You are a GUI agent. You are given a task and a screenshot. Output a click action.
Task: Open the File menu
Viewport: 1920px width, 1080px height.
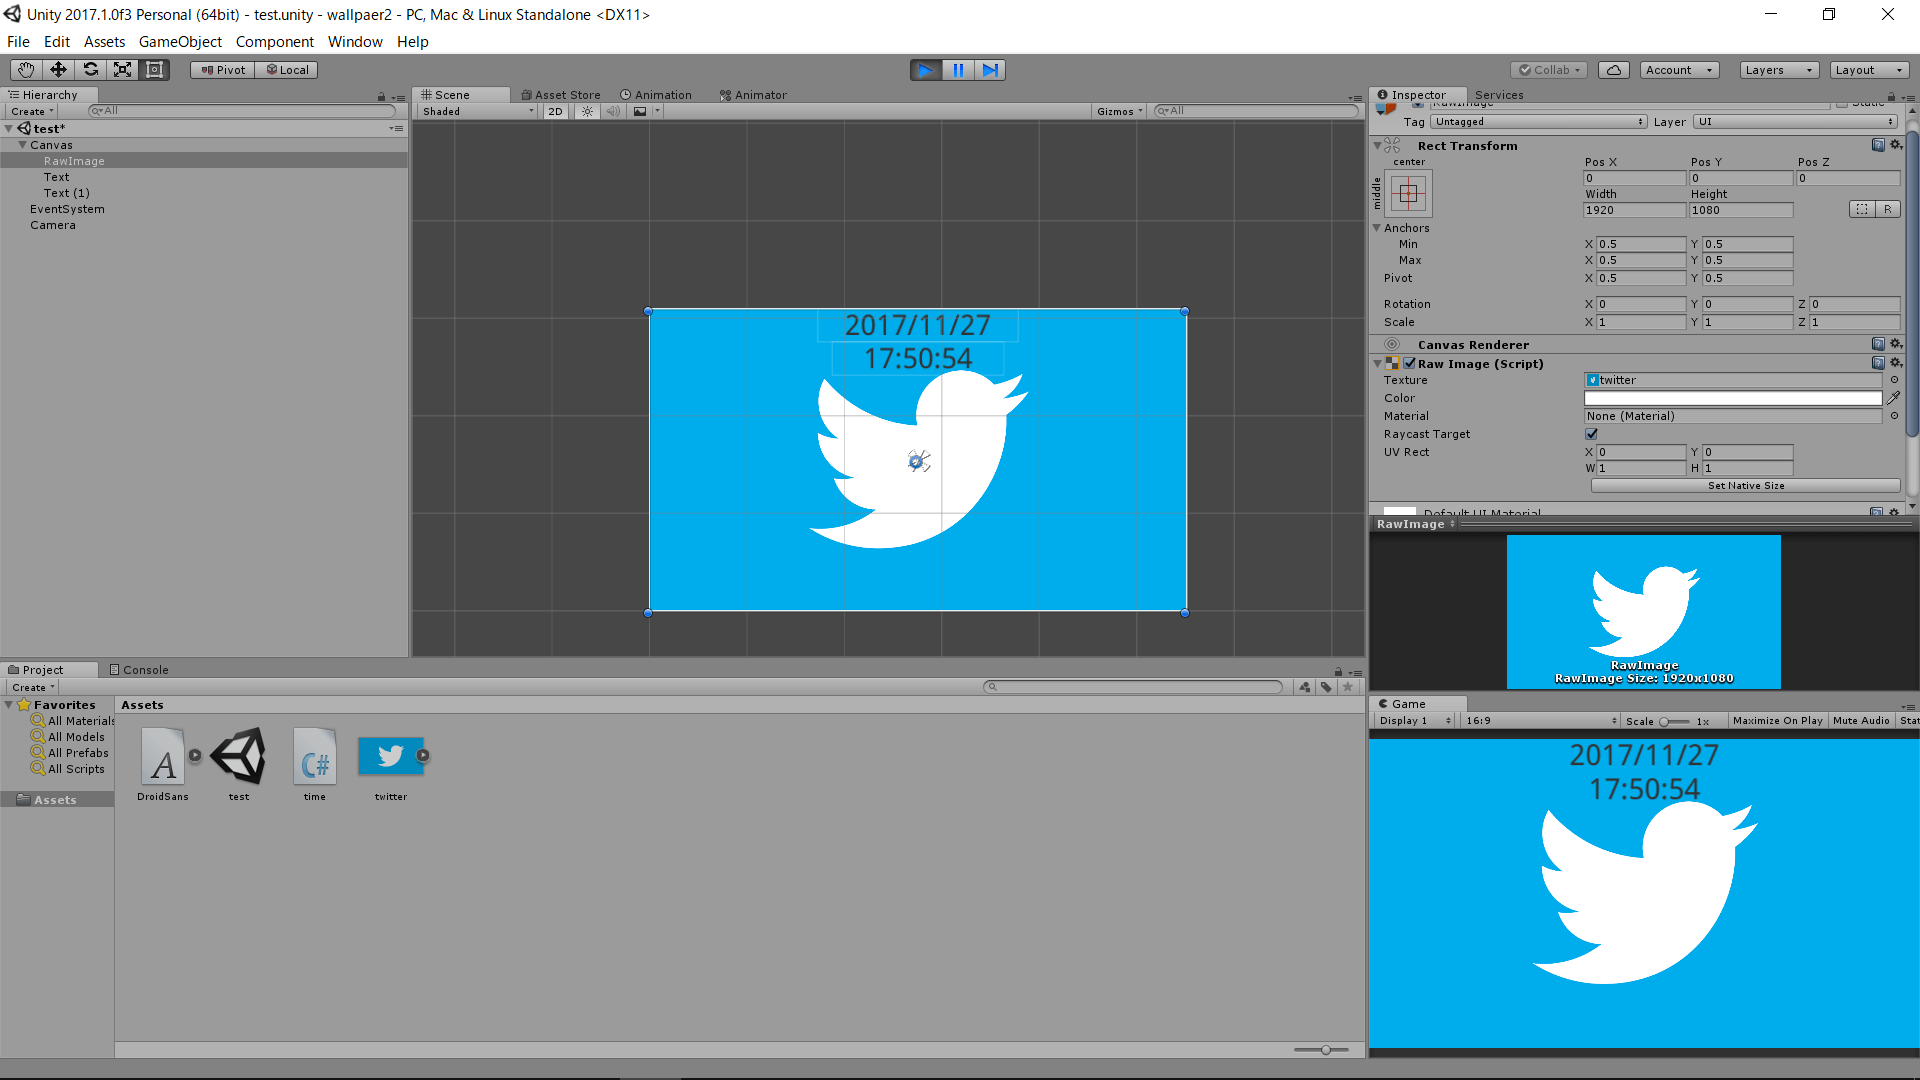point(18,42)
